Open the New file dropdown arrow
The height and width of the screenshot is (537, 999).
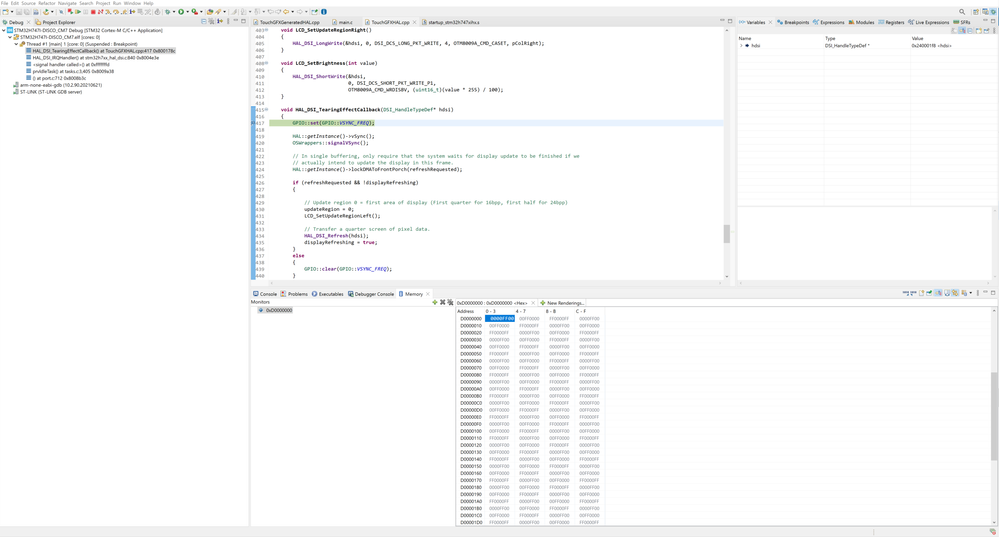pos(12,11)
